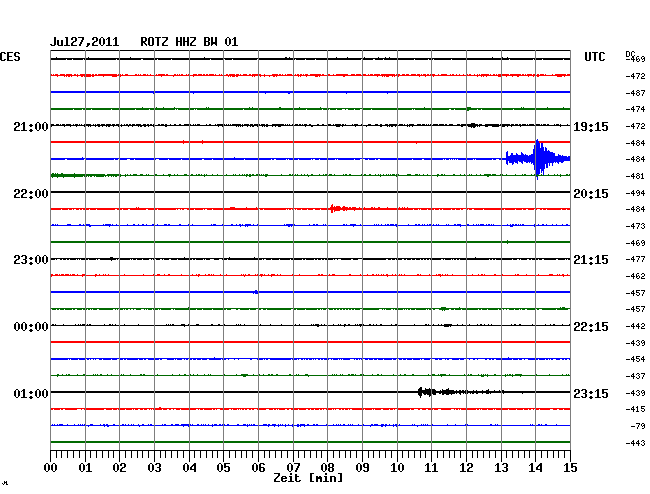
Task: Select the 23:00 local time label
Action: pos(31,260)
